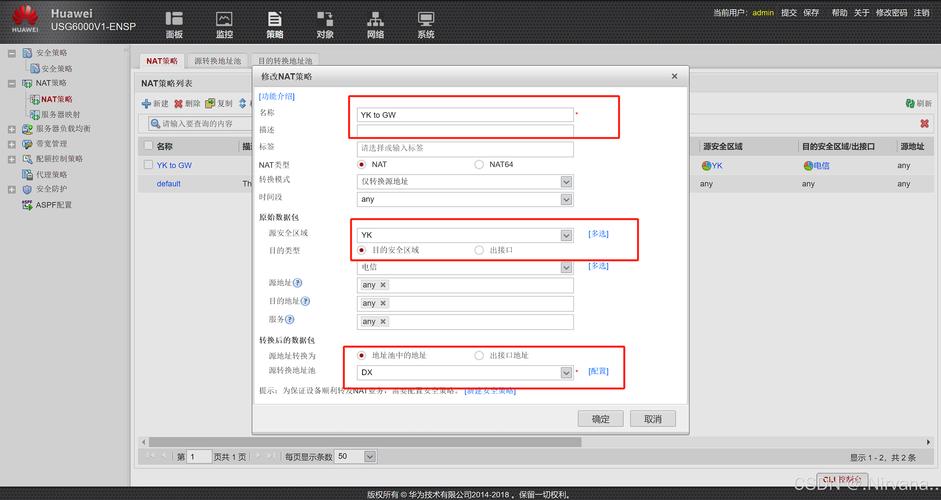Screen dimensions: 941x500
Task: Switch to the 目的转换地址池 tab
Action: pos(285,61)
